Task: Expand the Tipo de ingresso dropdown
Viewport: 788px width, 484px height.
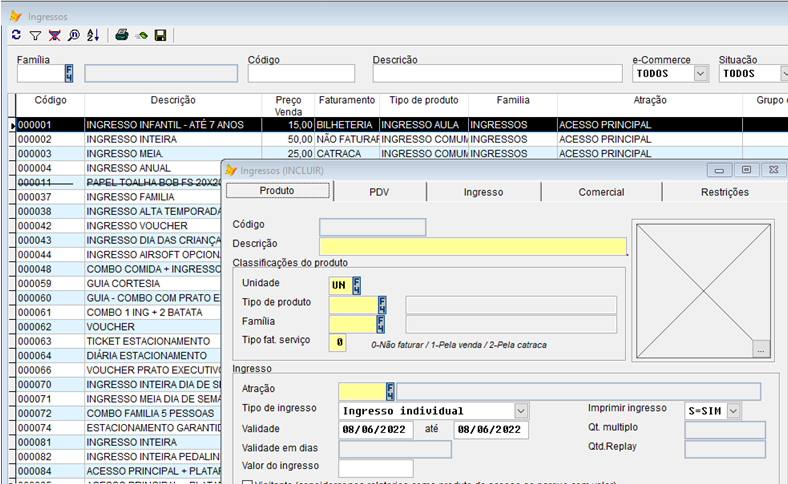Action: coord(521,411)
